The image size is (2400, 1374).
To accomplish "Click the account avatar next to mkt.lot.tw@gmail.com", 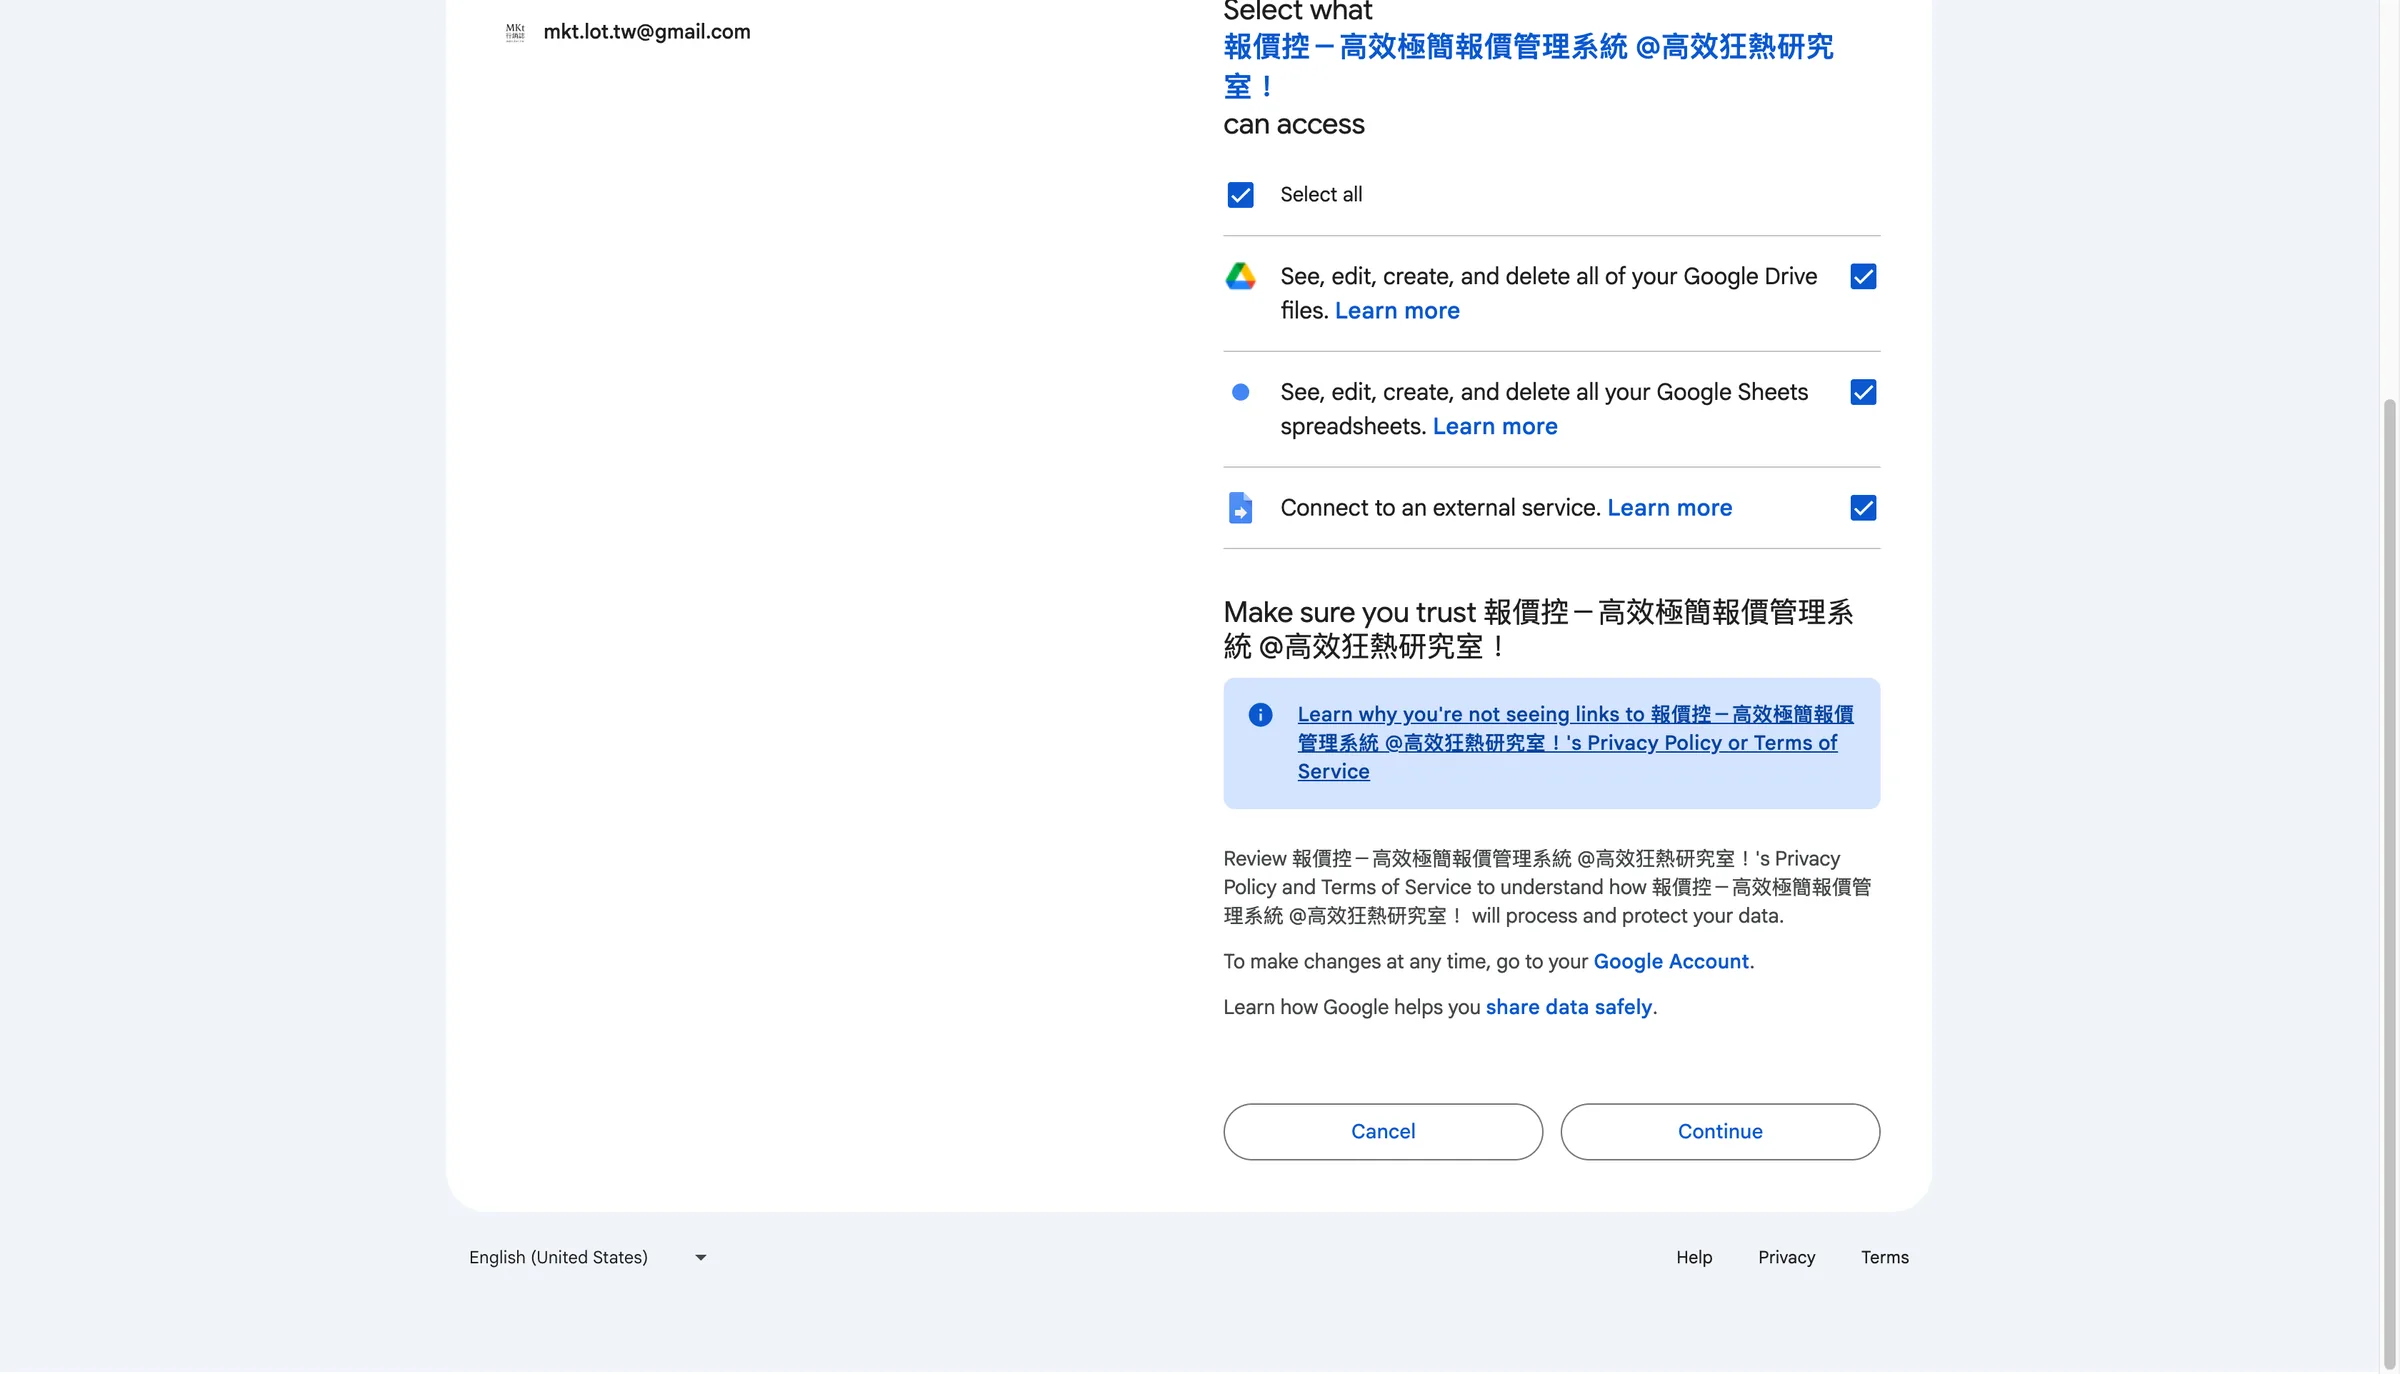I will tap(515, 32).
